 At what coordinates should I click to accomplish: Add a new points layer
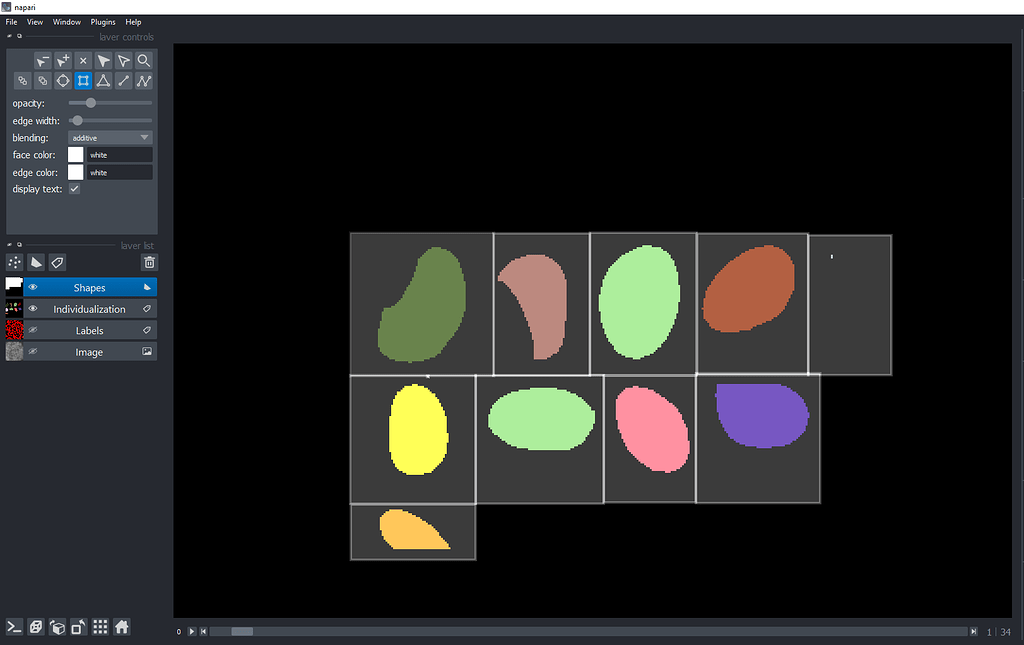14,261
